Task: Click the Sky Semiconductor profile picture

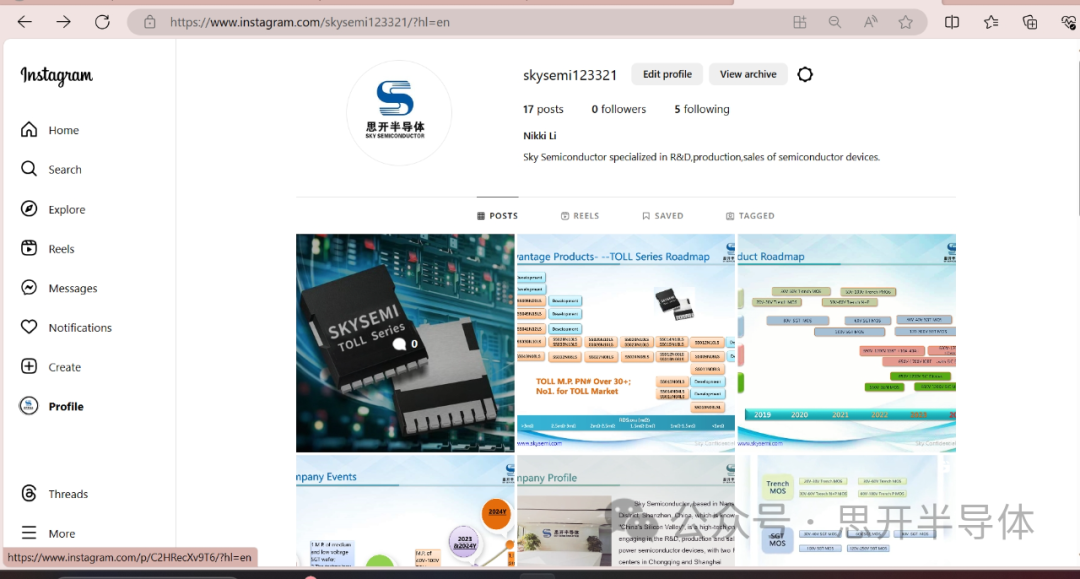Action: coord(398,113)
